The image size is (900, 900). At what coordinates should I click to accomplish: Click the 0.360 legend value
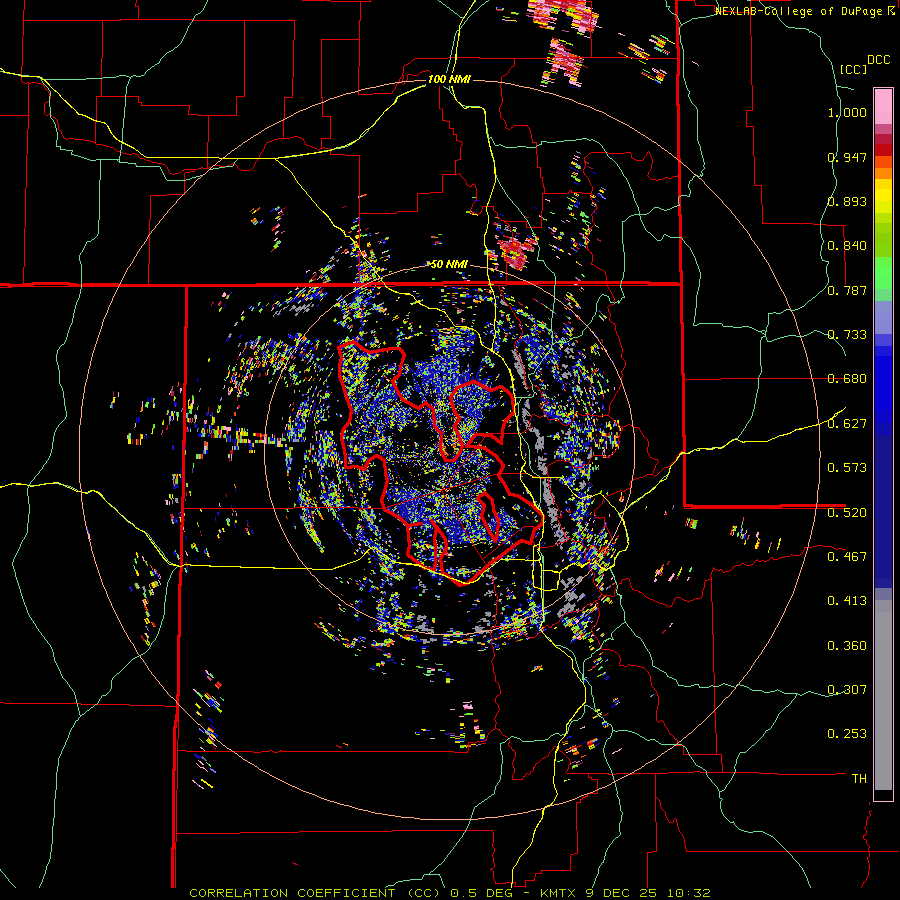point(847,645)
